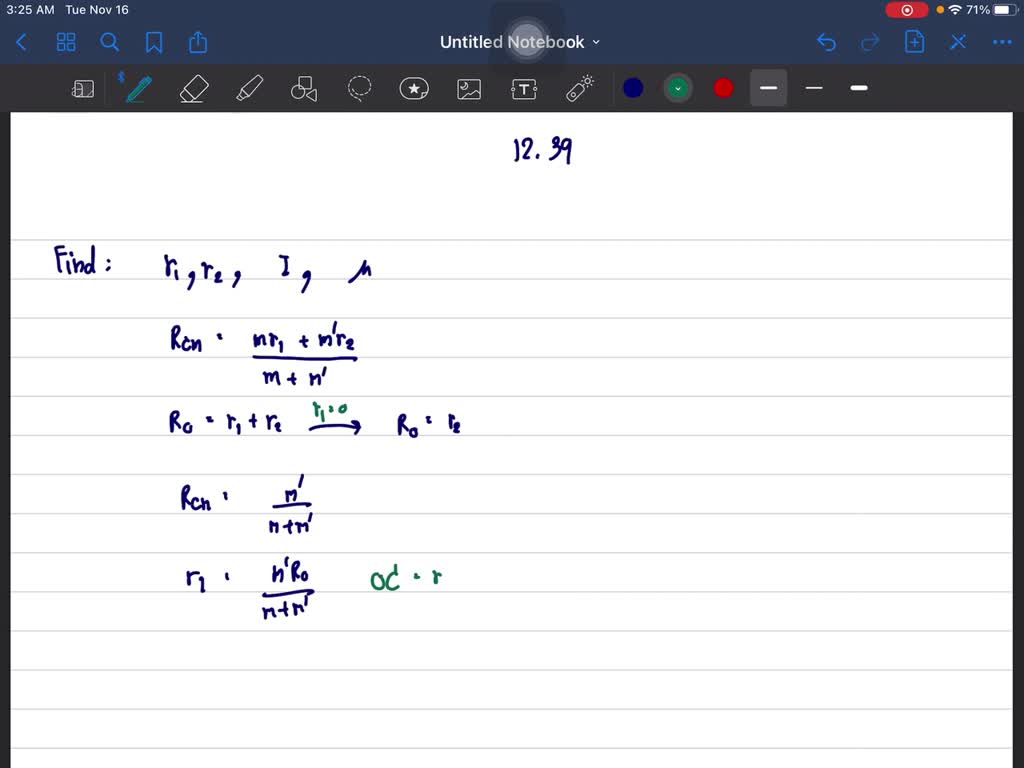Open the image insertion tool
This screenshot has width=1024, height=768.
469,88
